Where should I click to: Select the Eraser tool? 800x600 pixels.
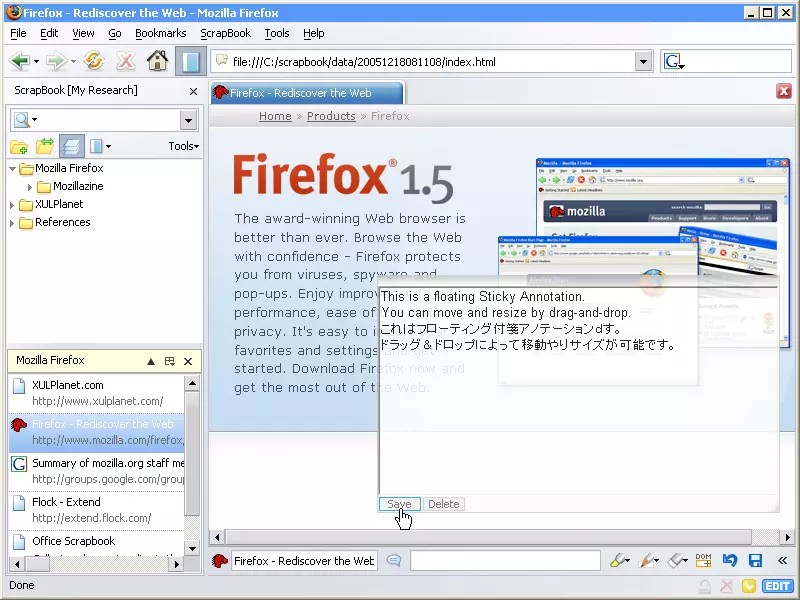click(x=677, y=561)
